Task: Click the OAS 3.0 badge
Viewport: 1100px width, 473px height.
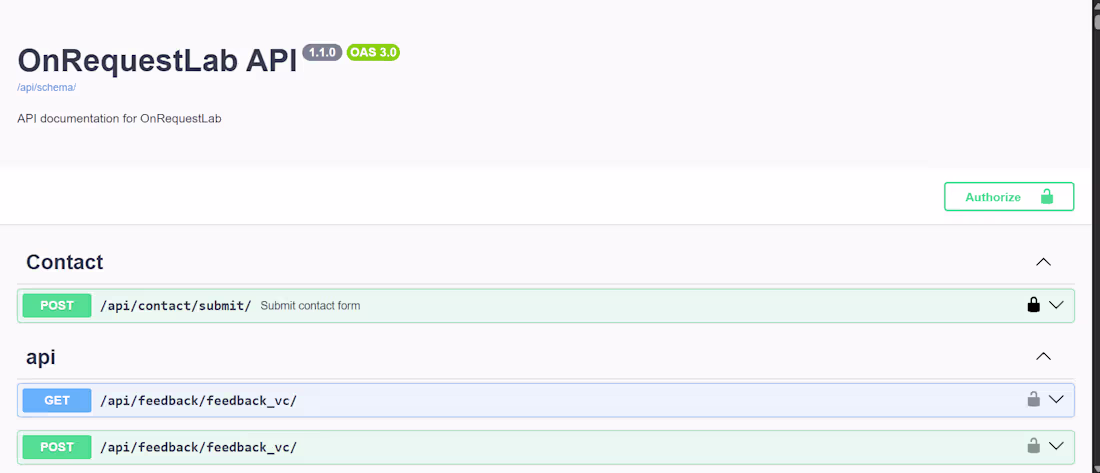Action: (x=373, y=52)
